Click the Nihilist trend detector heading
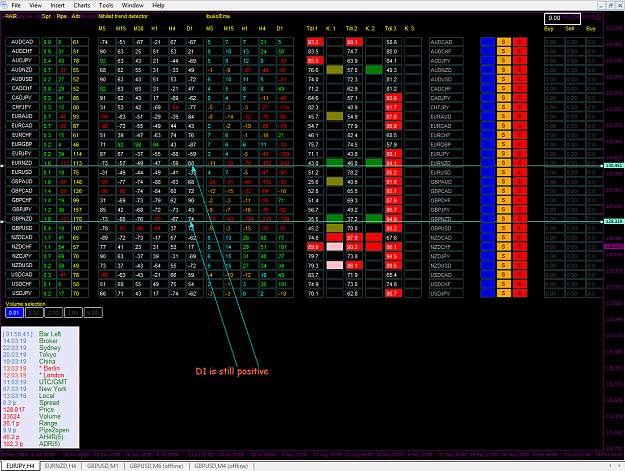 (123, 16)
